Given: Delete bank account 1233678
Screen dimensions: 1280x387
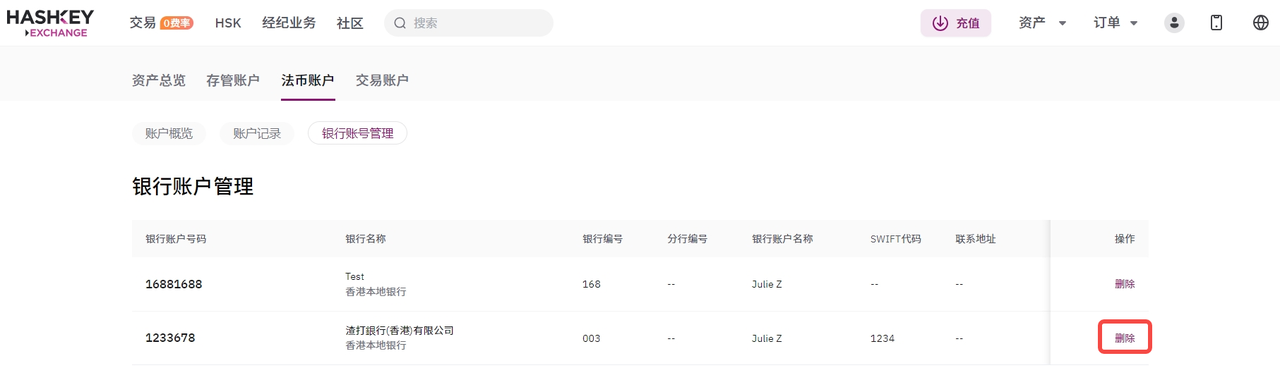Looking at the screenshot, I should point(1125,338).
